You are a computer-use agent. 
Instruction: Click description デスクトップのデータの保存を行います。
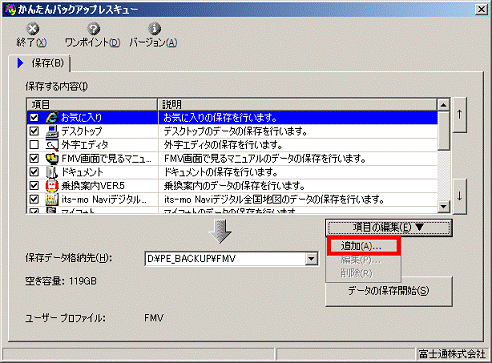pyautogui.click(x=235, y=131)
